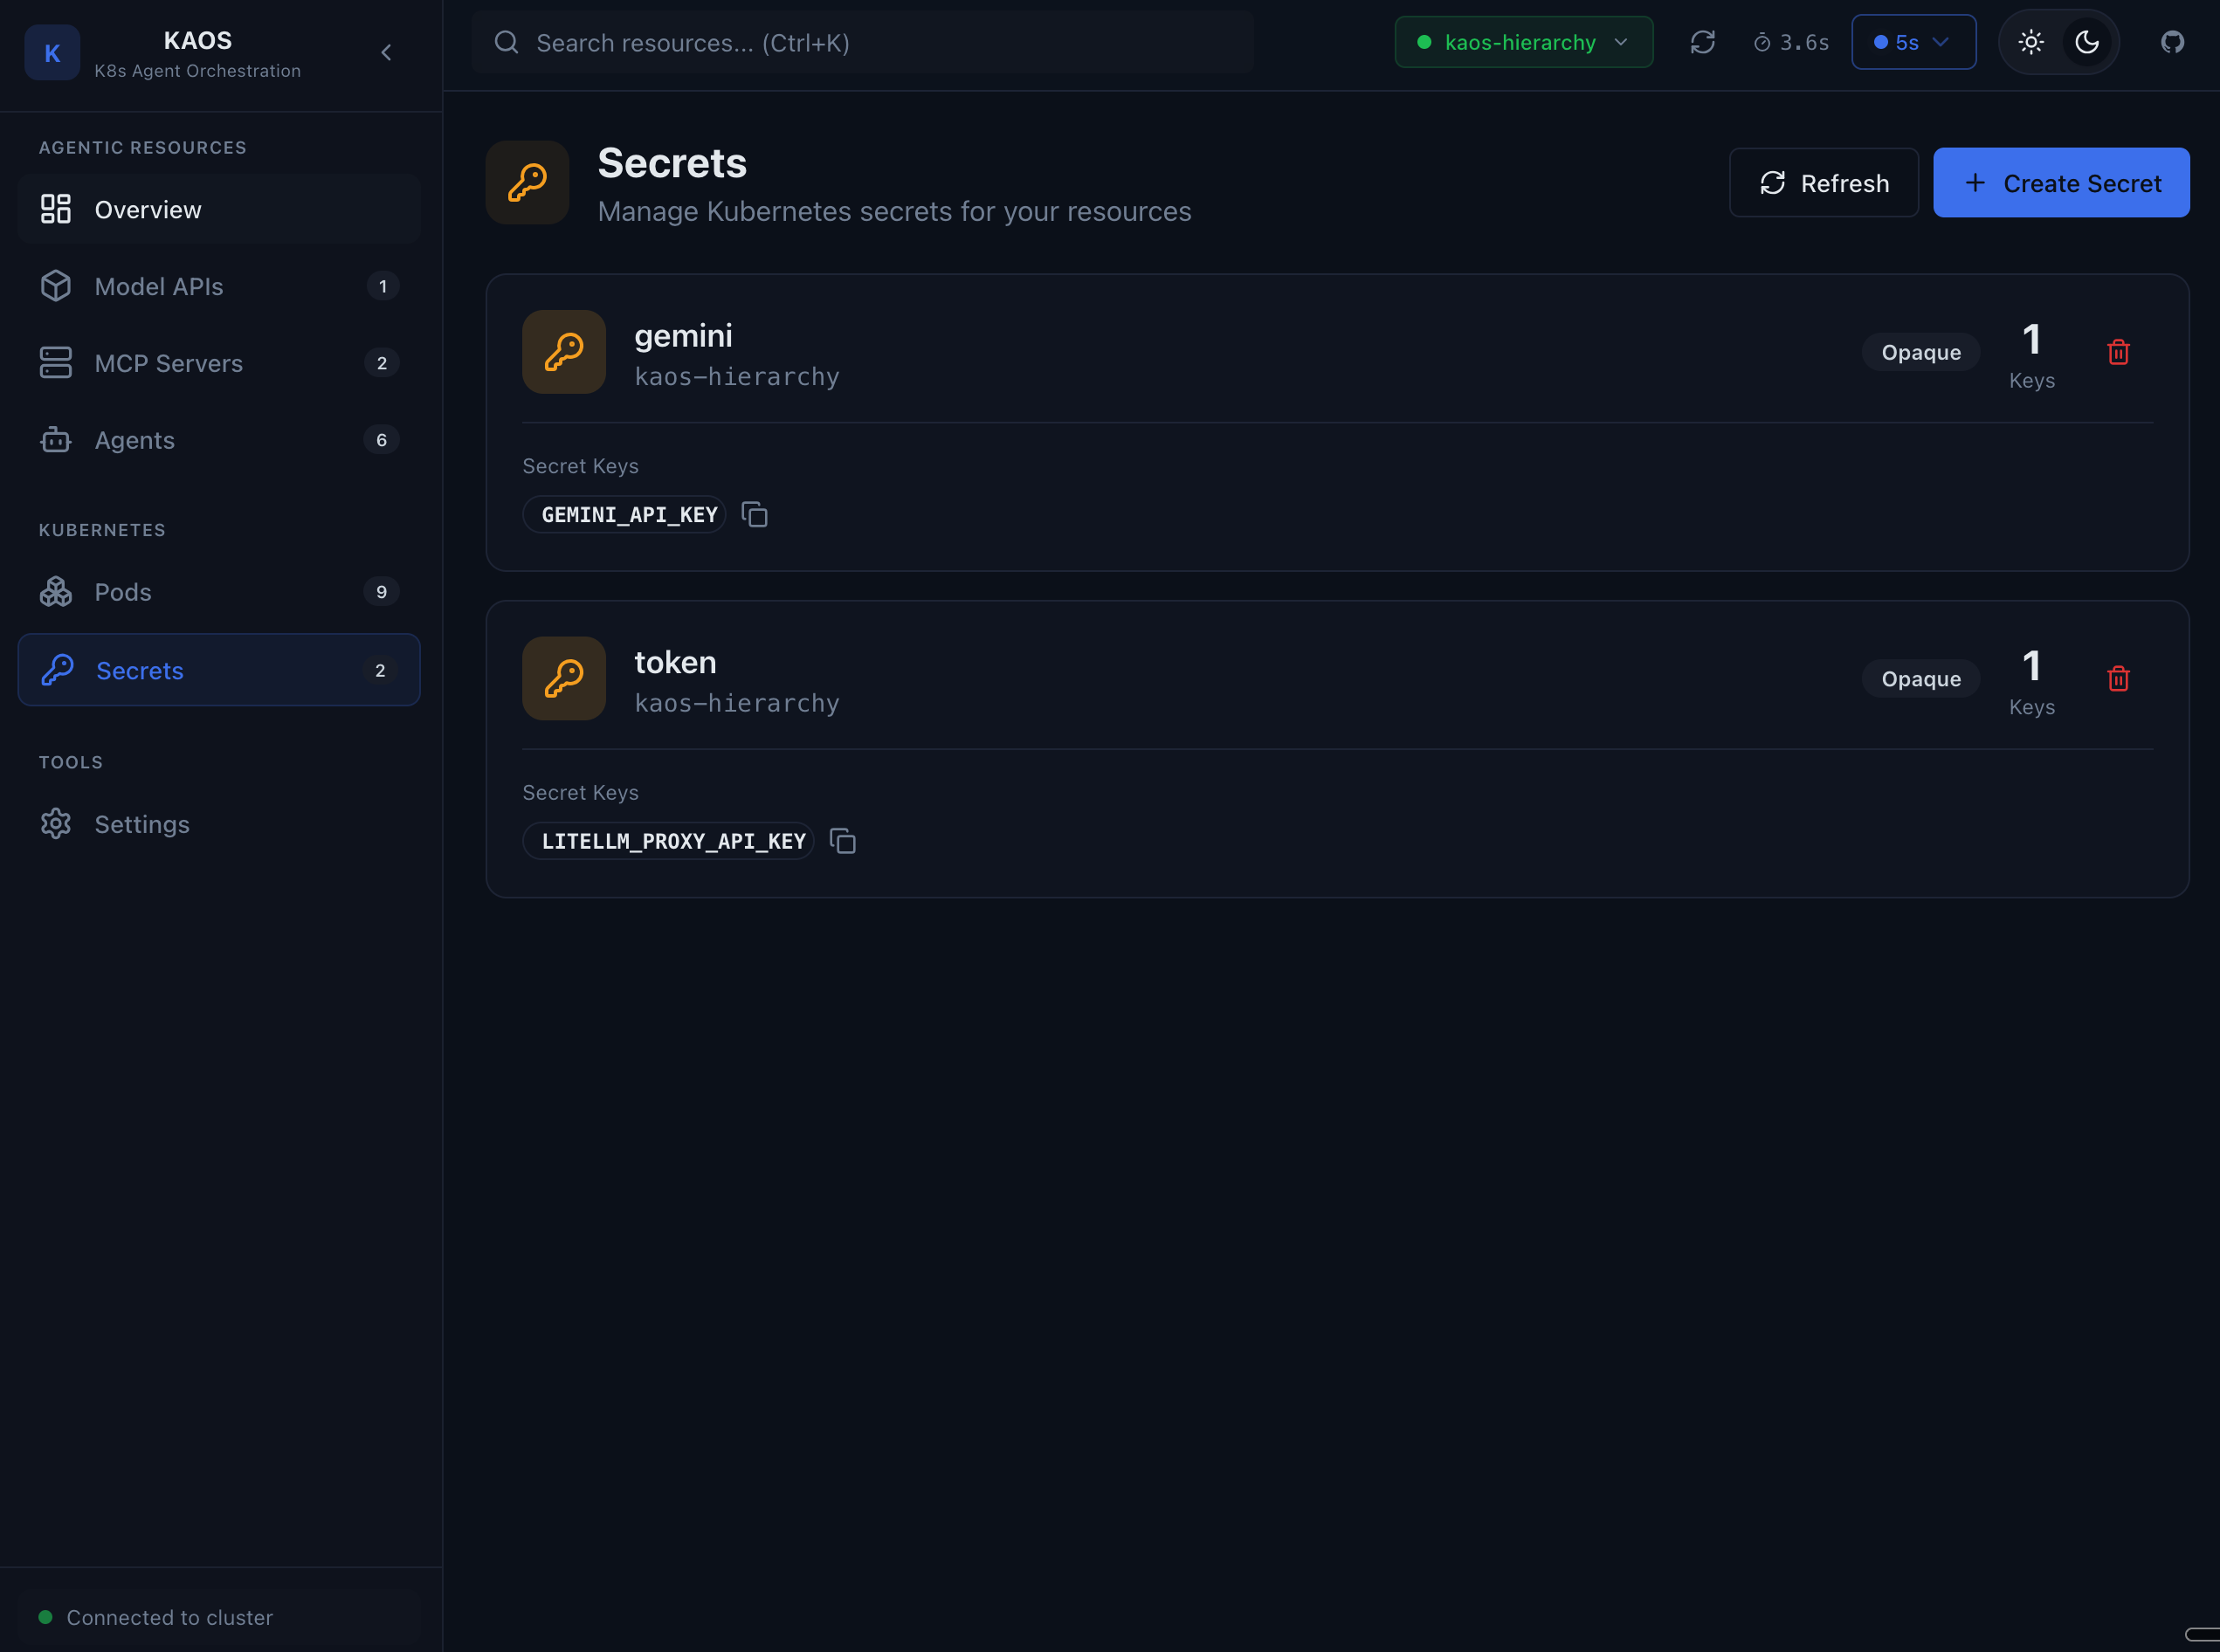Image resolution: width=2220 pixels, height=1652 pixels.
Task: Open Settings in the Tools section
Action: coord(142,825)
